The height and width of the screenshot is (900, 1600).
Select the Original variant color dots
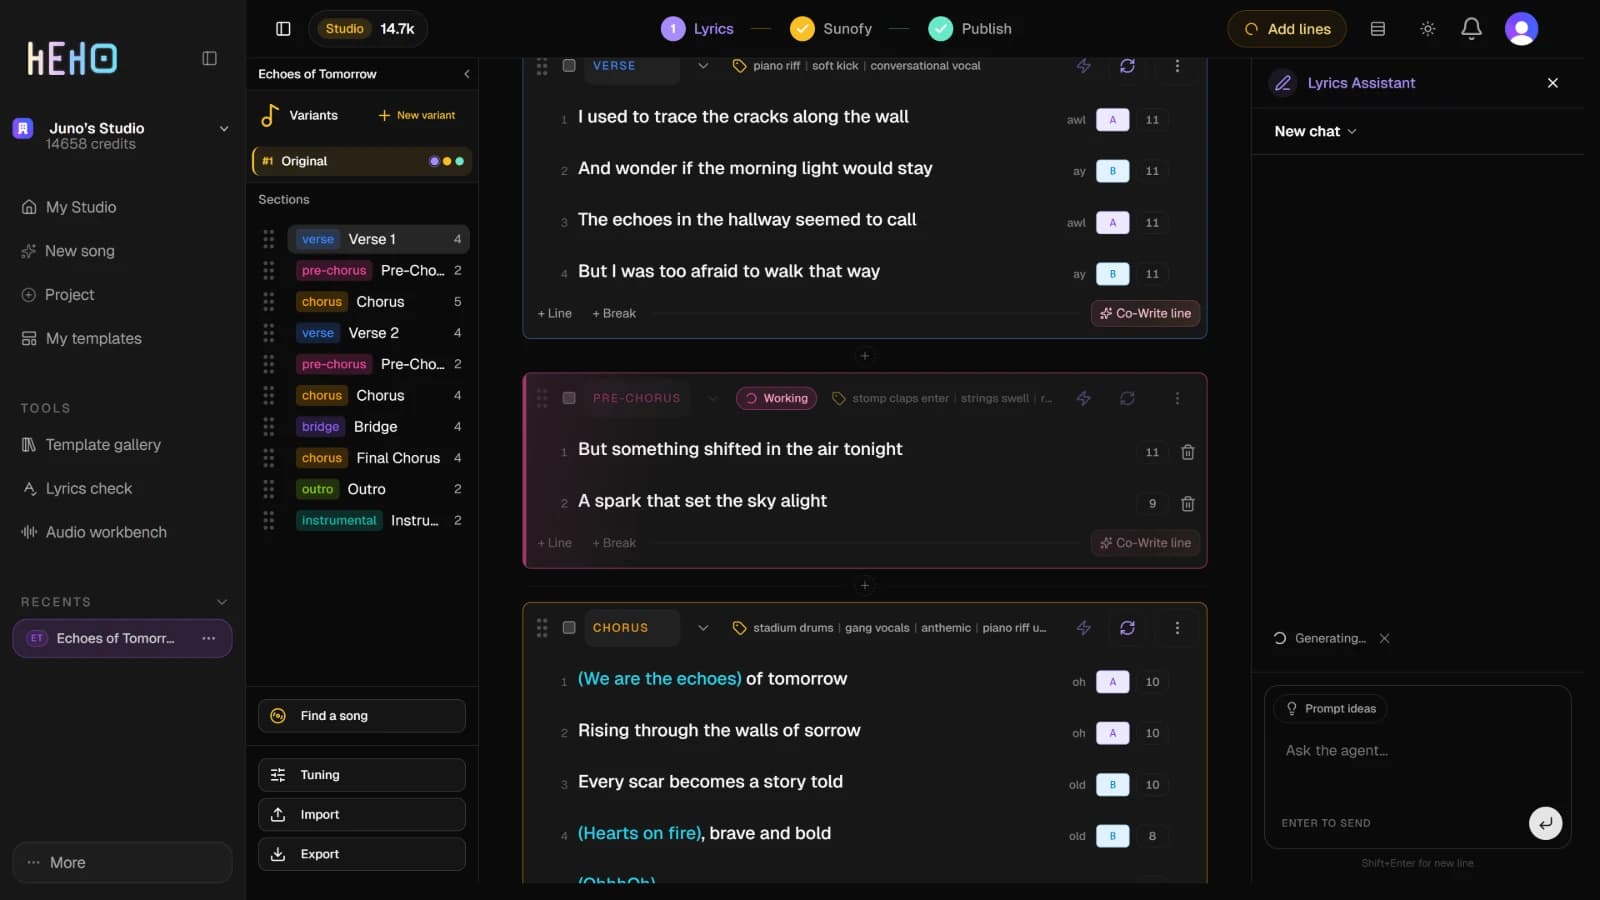pos(446,161)
